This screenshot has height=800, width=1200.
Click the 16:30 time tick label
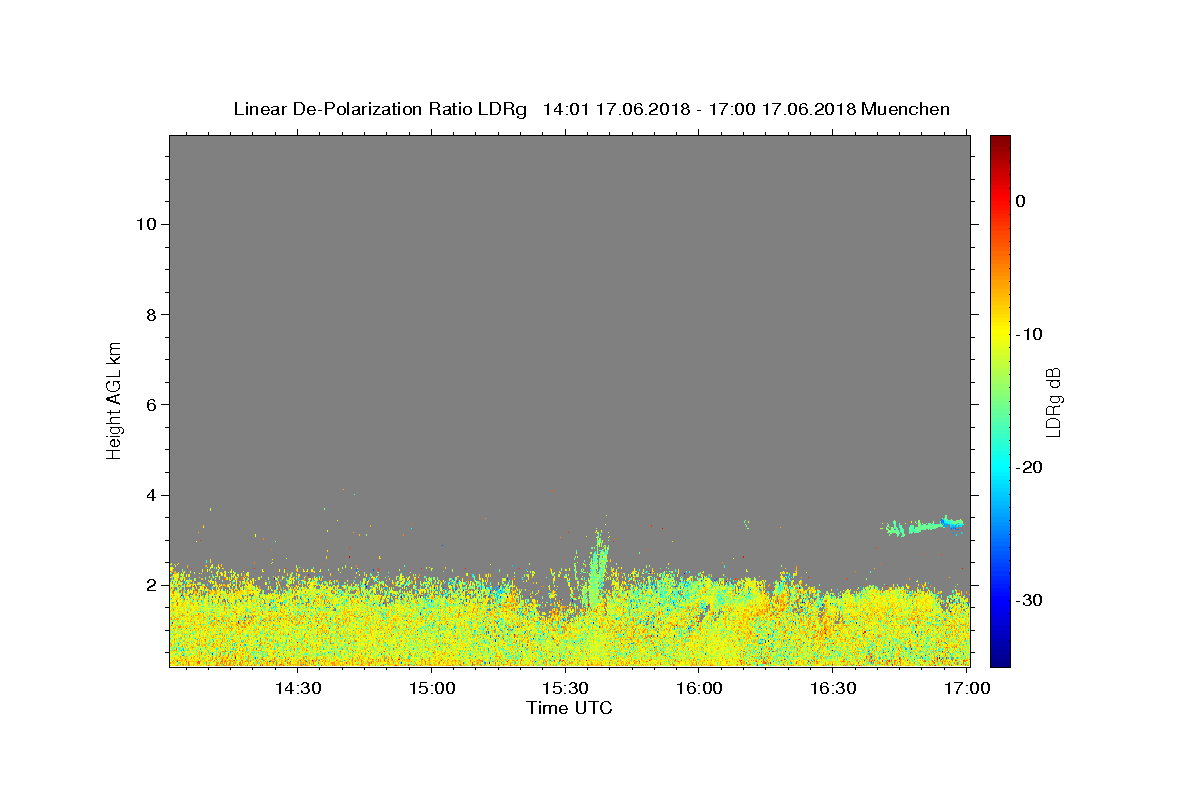(x=833, y=689)
